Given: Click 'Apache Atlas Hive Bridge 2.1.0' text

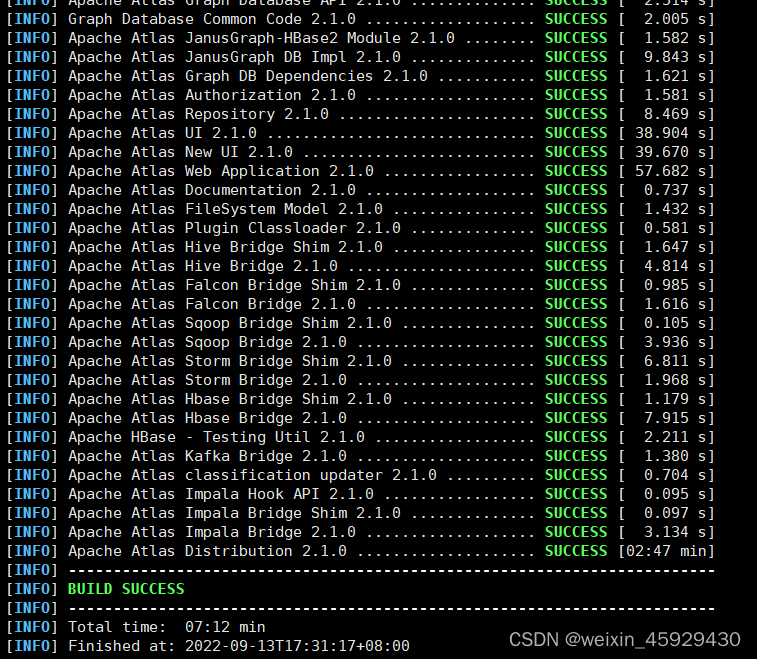Looking at the screenshot, I should click(203, 266).
